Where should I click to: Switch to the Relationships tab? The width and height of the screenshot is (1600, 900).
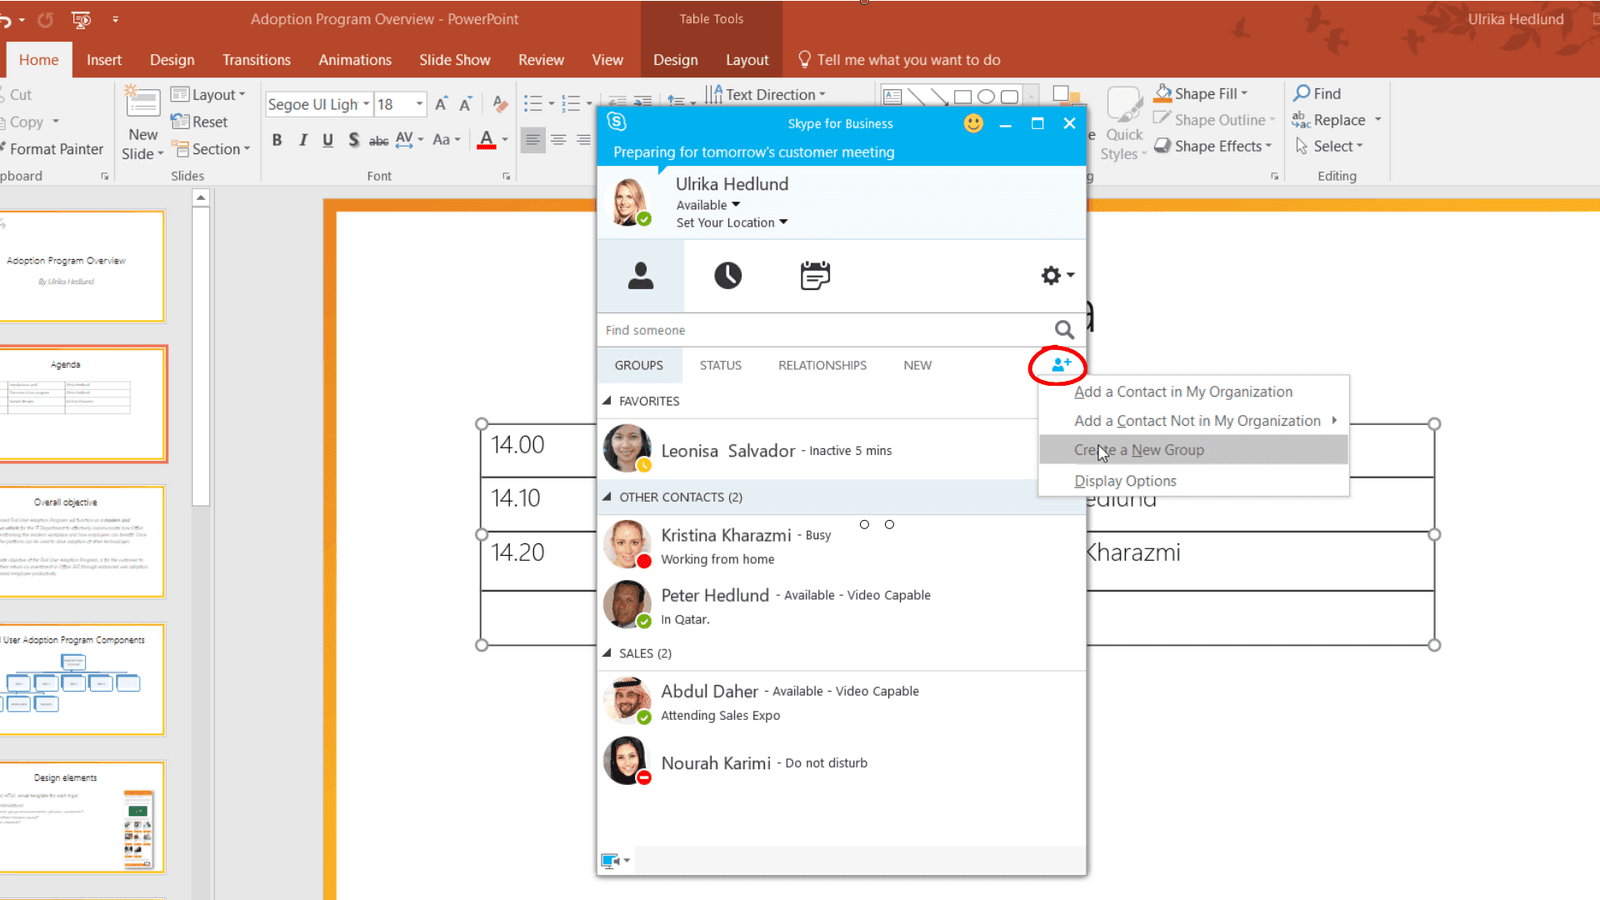pyautogui.click(x=822, y=365)
